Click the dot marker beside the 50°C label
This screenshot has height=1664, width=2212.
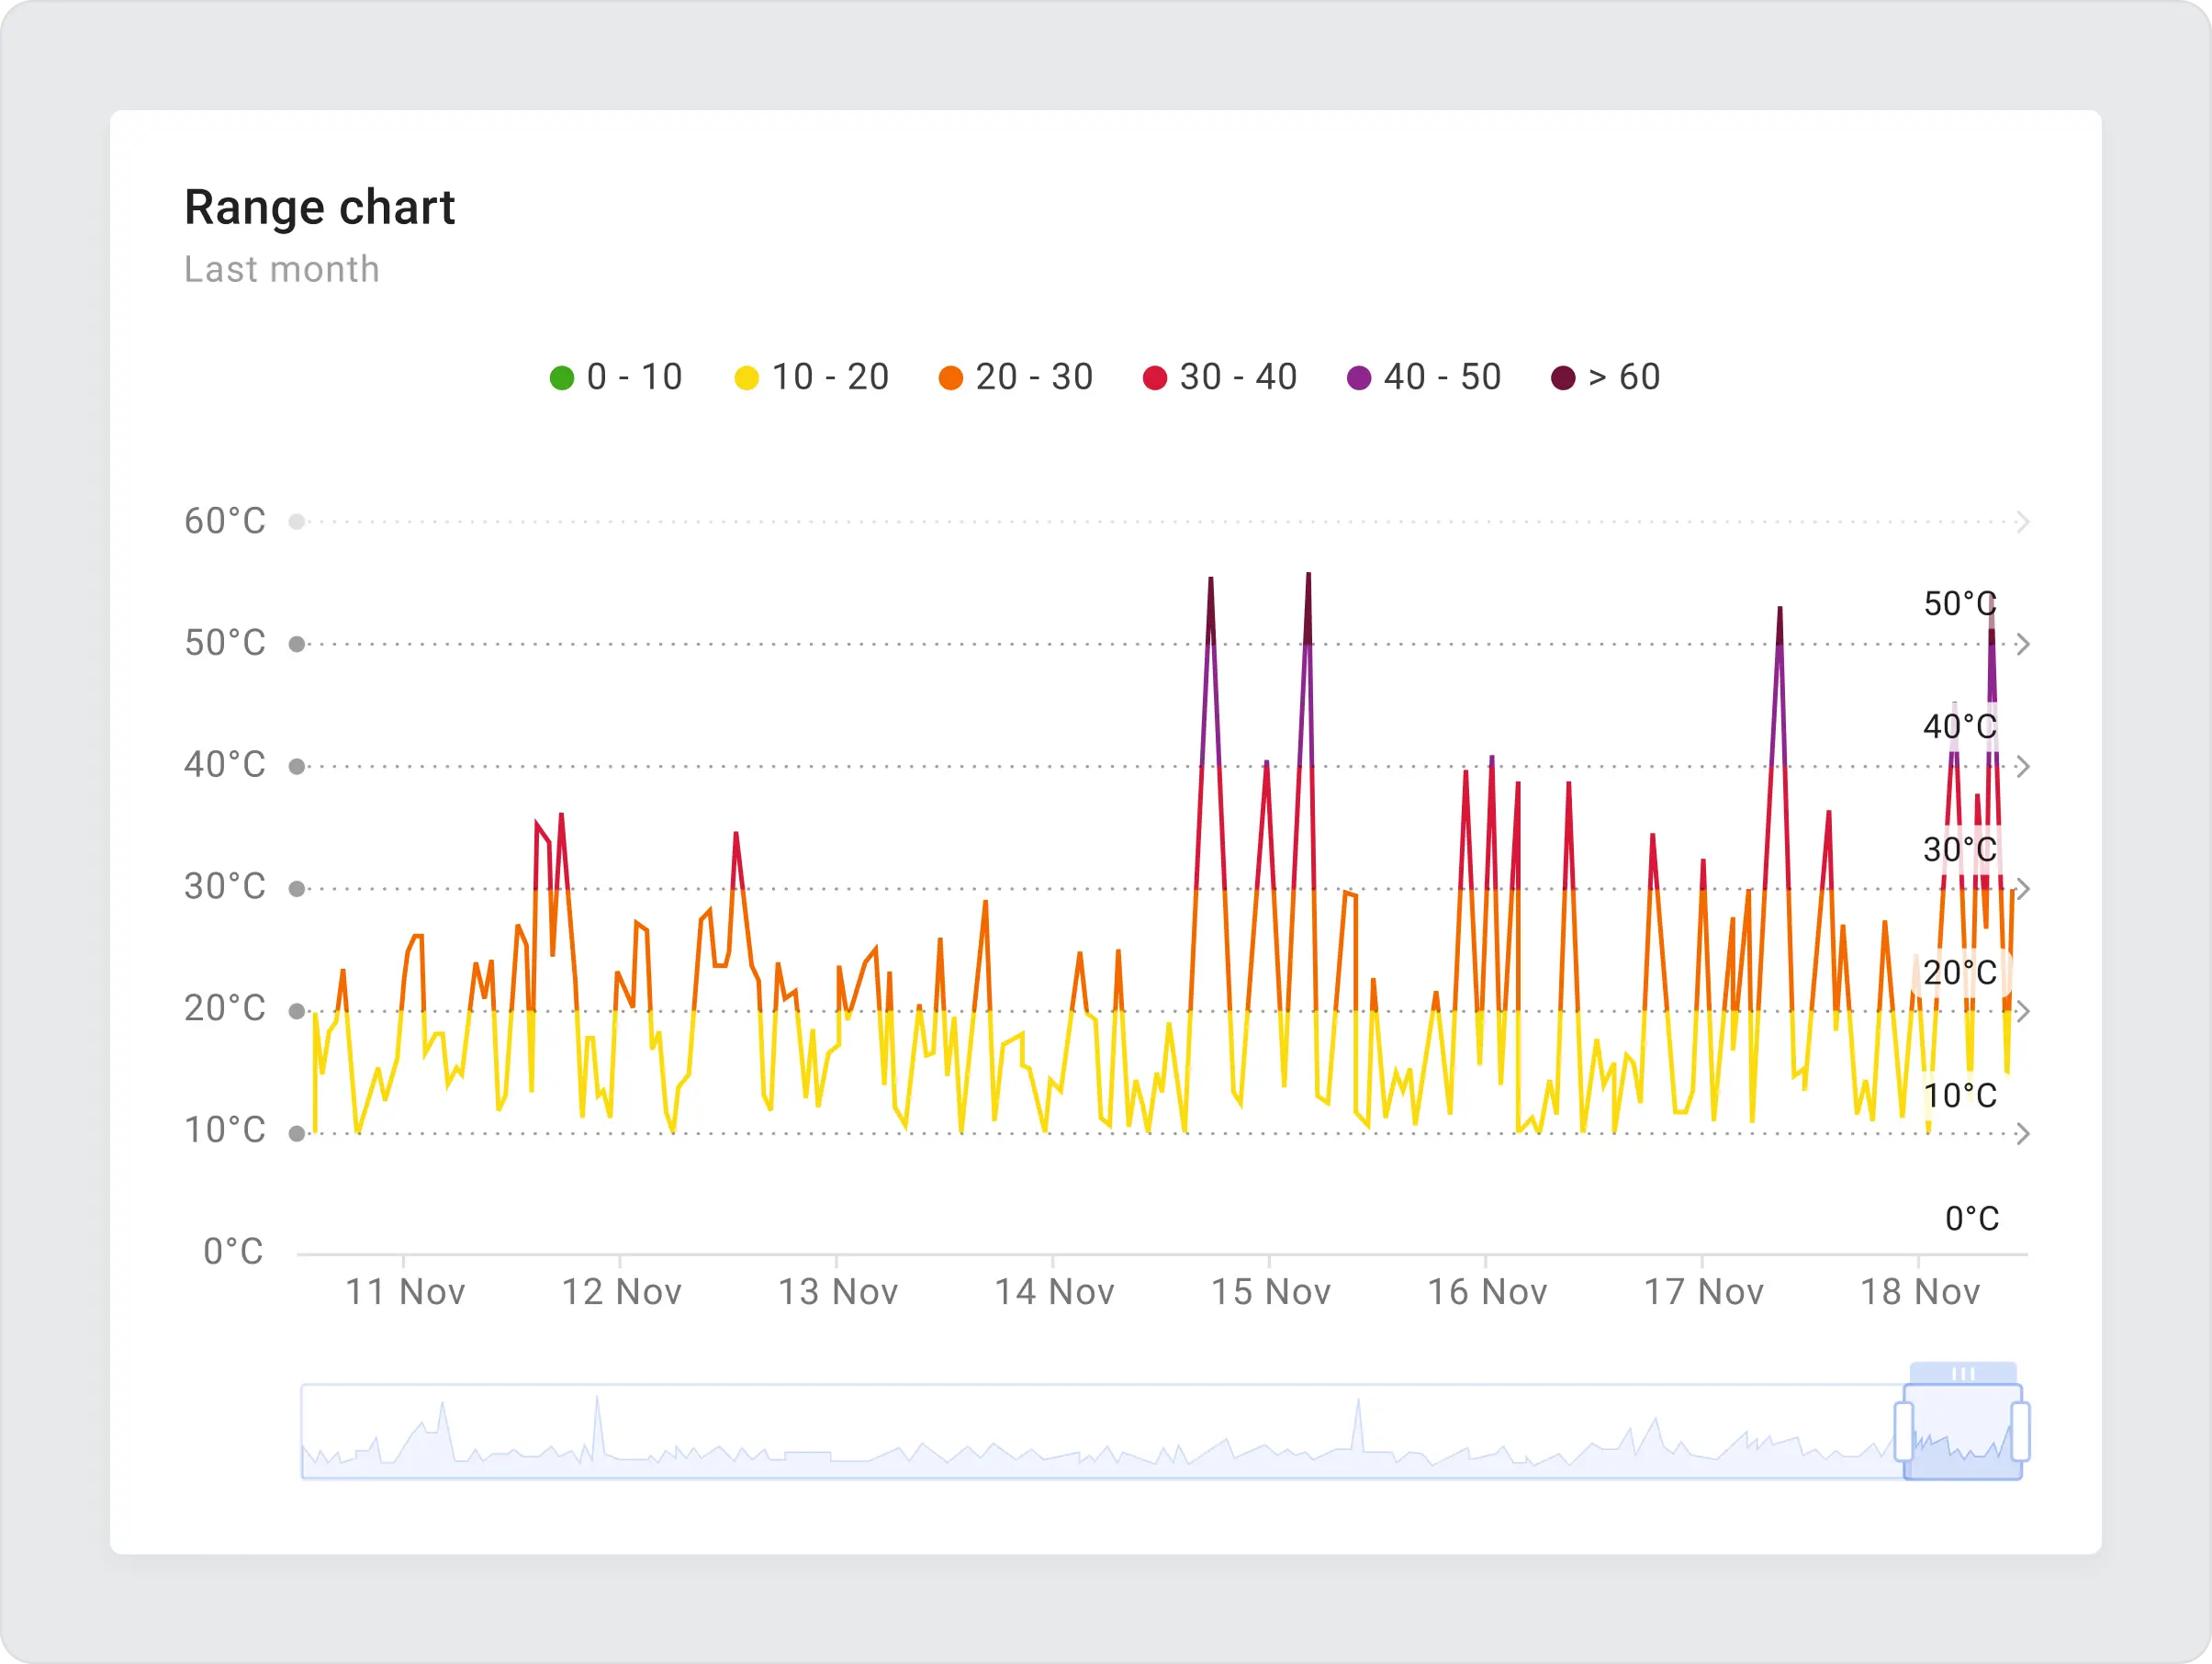(297, 644)
